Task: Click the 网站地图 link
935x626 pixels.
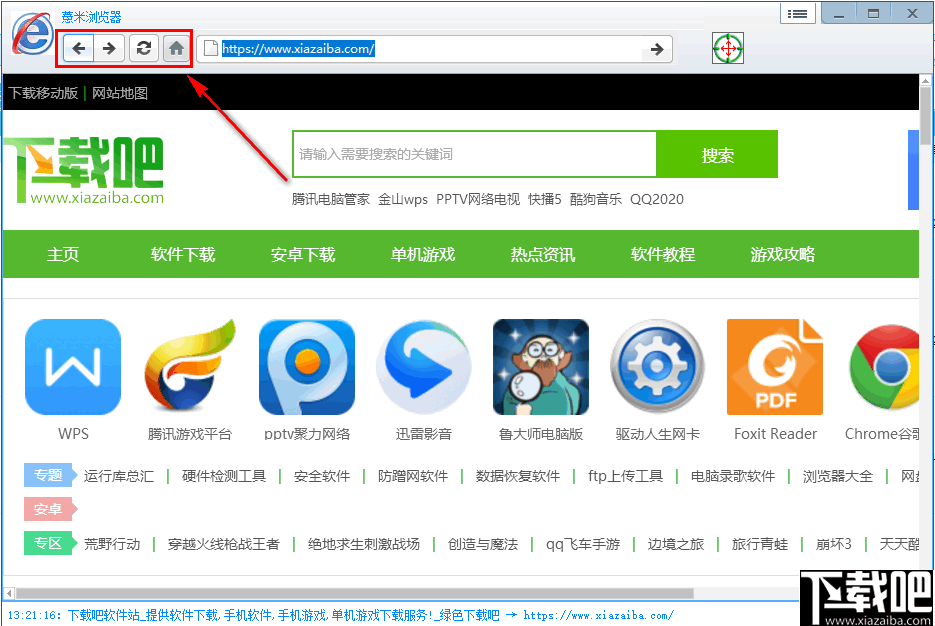Action: coord(120,93)
